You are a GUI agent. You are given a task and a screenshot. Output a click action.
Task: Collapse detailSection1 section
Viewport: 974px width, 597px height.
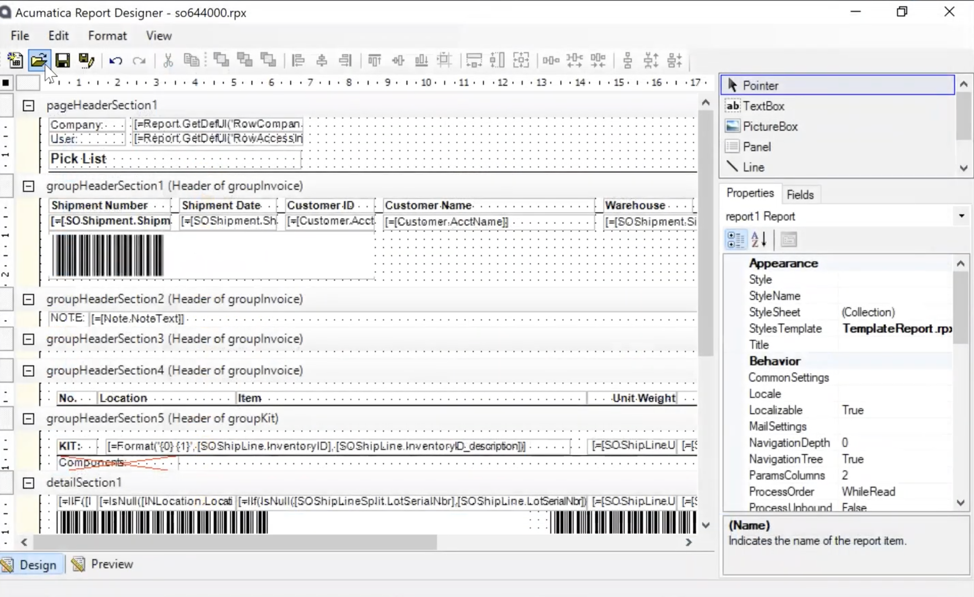29,483
